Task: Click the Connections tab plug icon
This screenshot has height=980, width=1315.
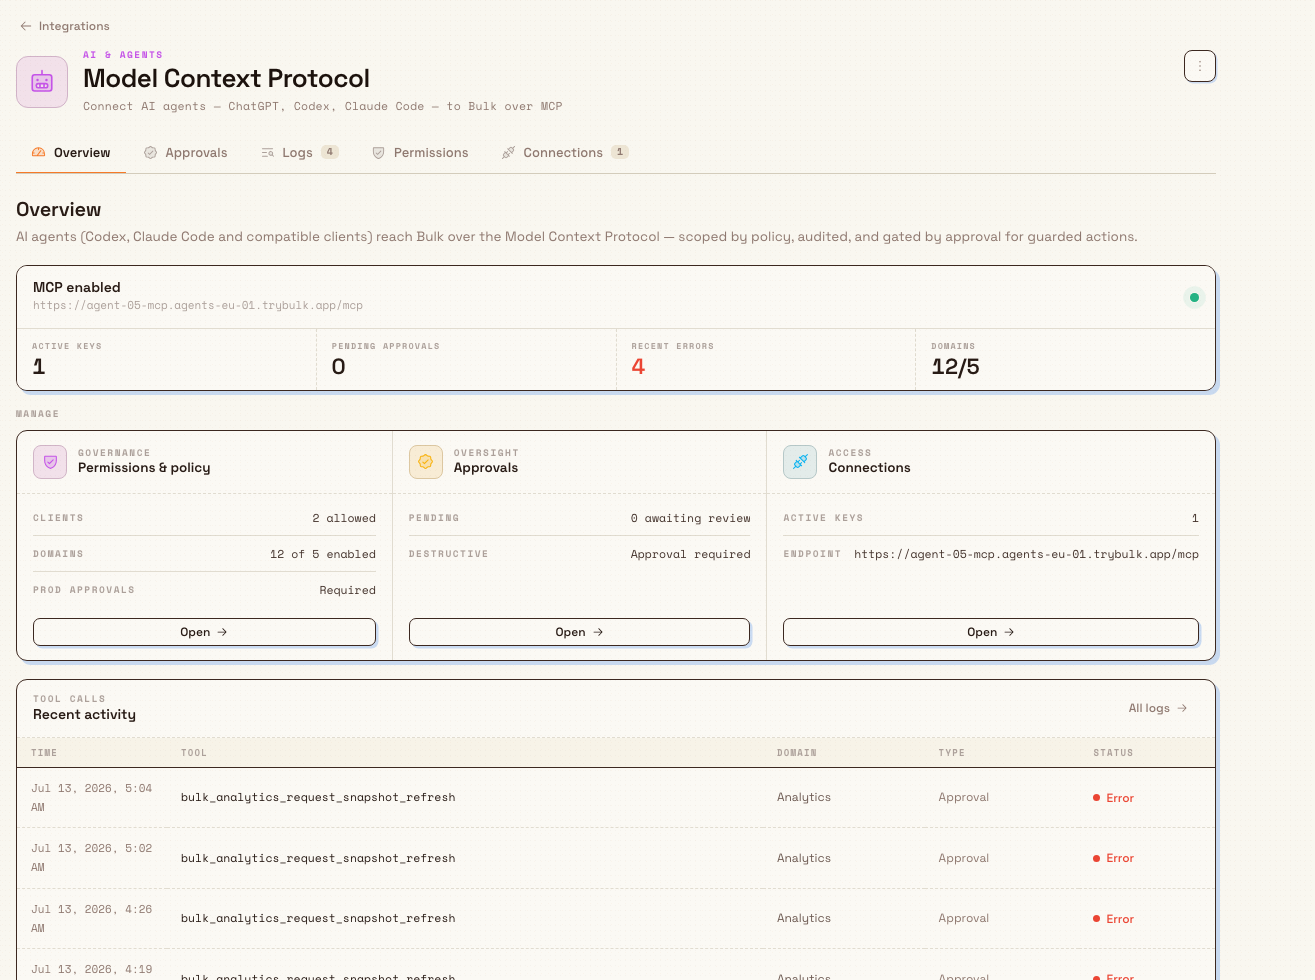Action: [508, 153]
